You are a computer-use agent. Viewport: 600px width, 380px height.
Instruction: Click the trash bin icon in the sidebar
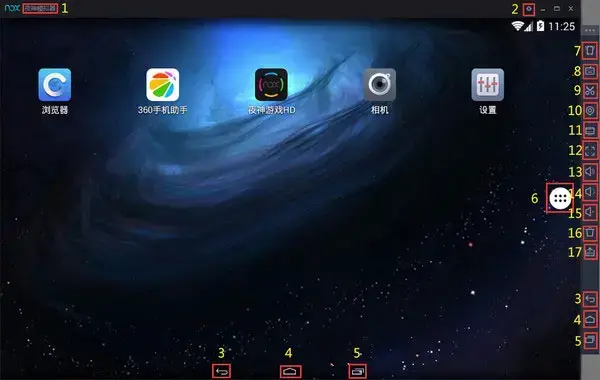click(590, 232)
